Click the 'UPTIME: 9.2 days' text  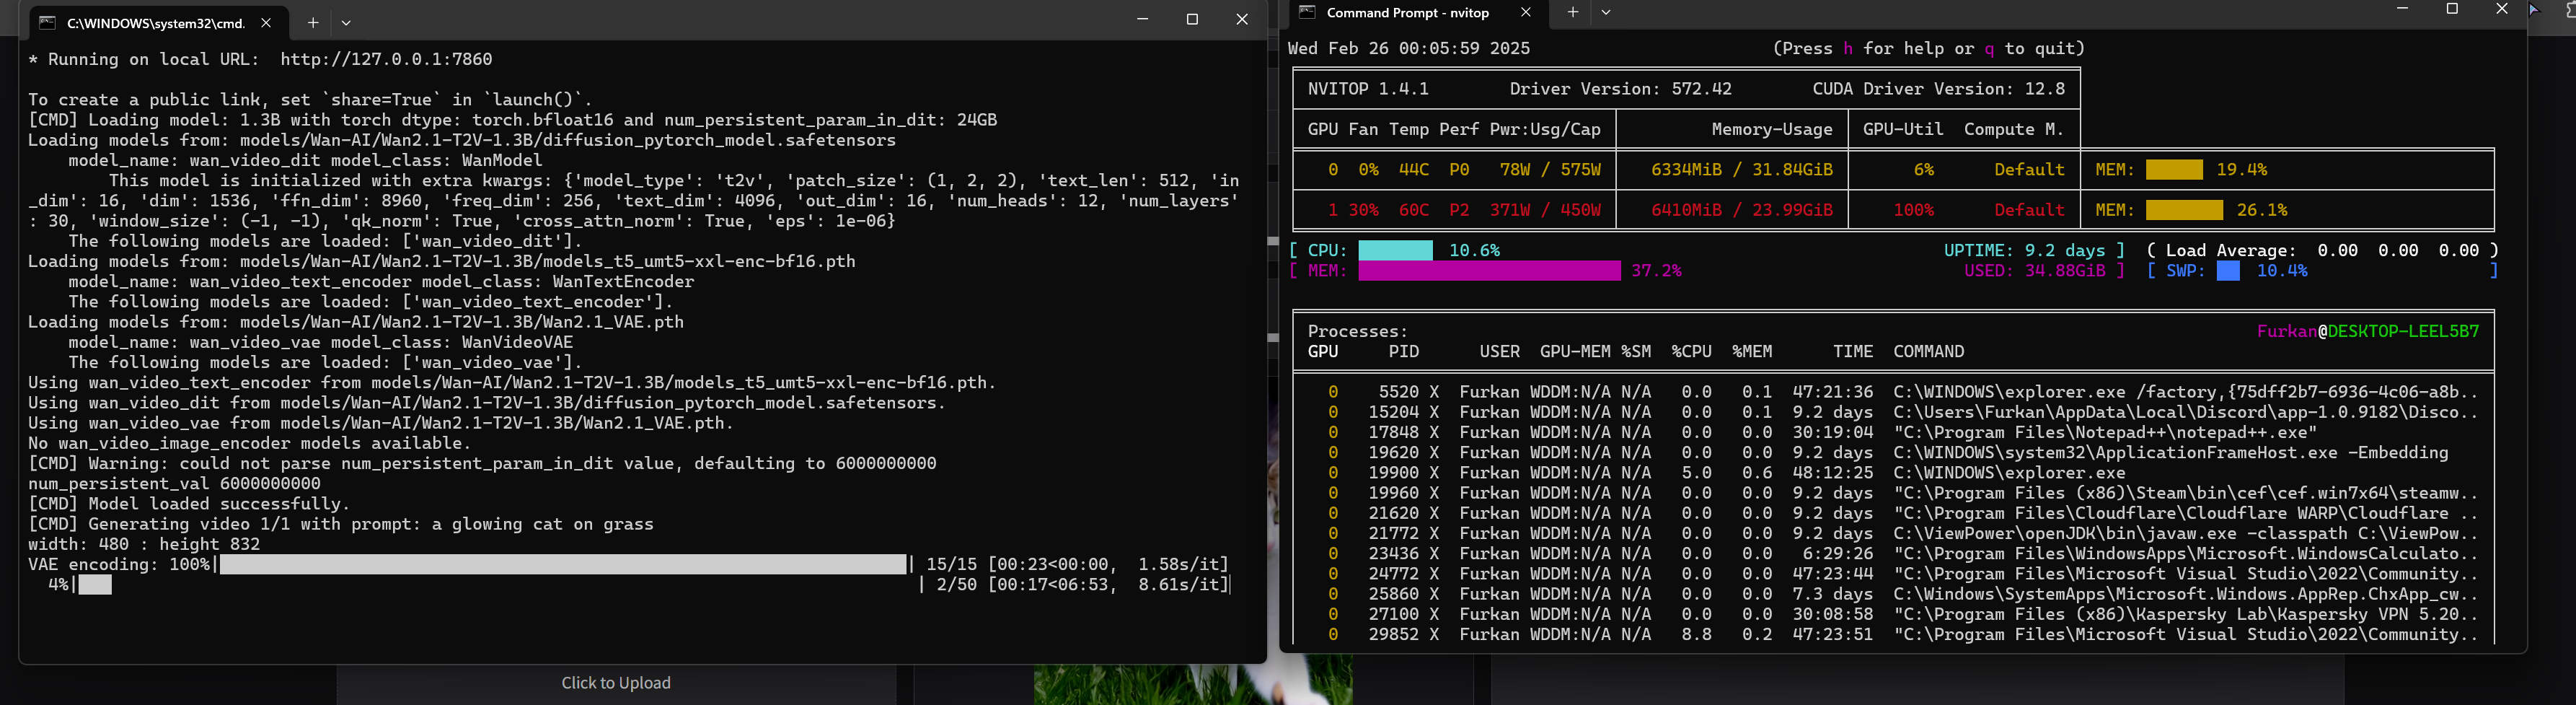(2024, 250)
